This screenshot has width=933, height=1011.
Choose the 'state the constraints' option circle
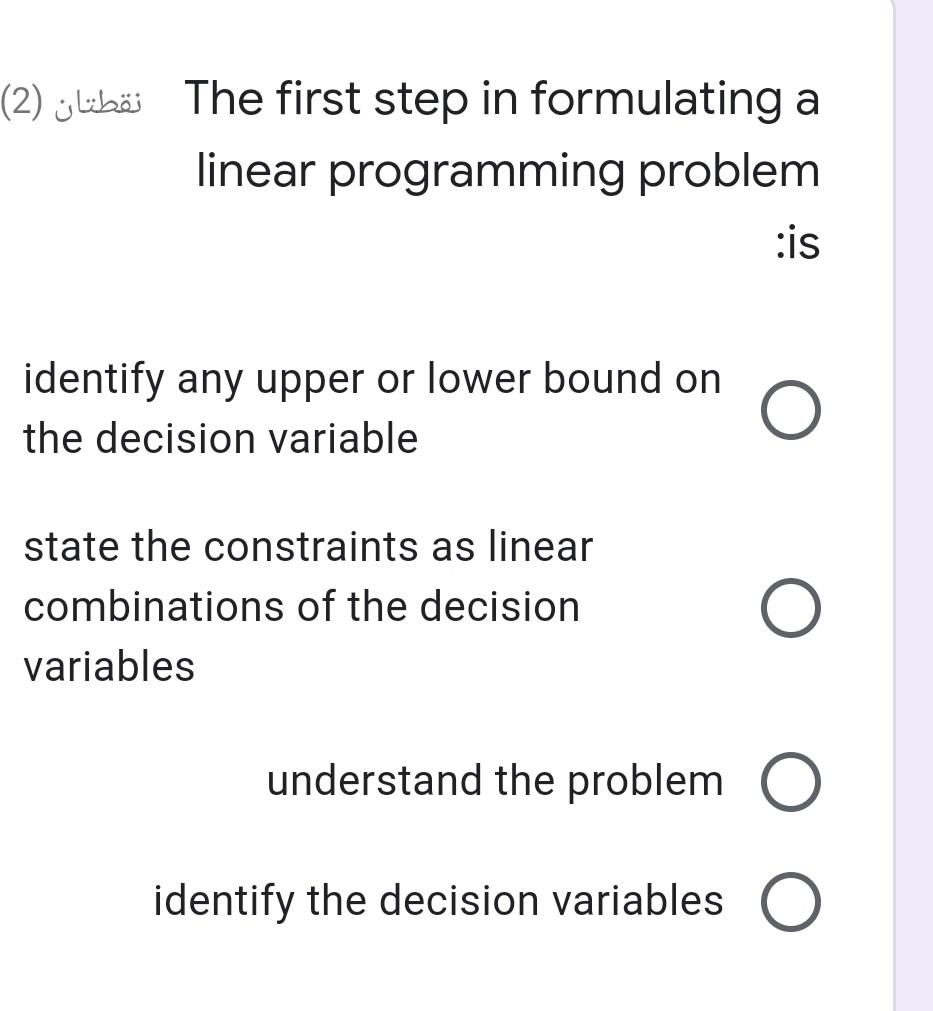pyautogui.click(x=791, y=608)
